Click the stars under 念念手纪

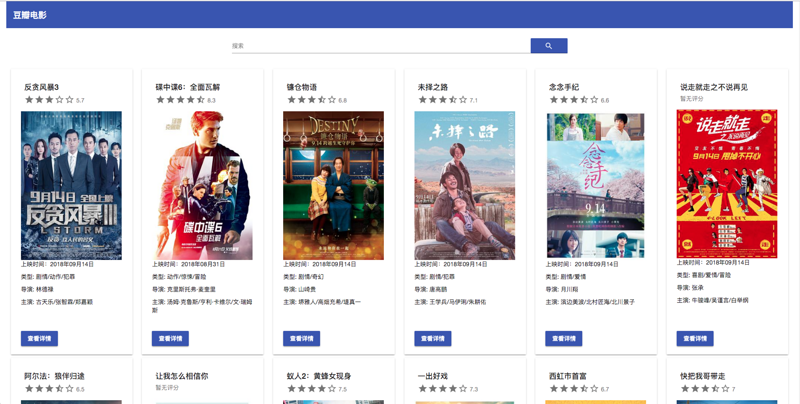574,100
